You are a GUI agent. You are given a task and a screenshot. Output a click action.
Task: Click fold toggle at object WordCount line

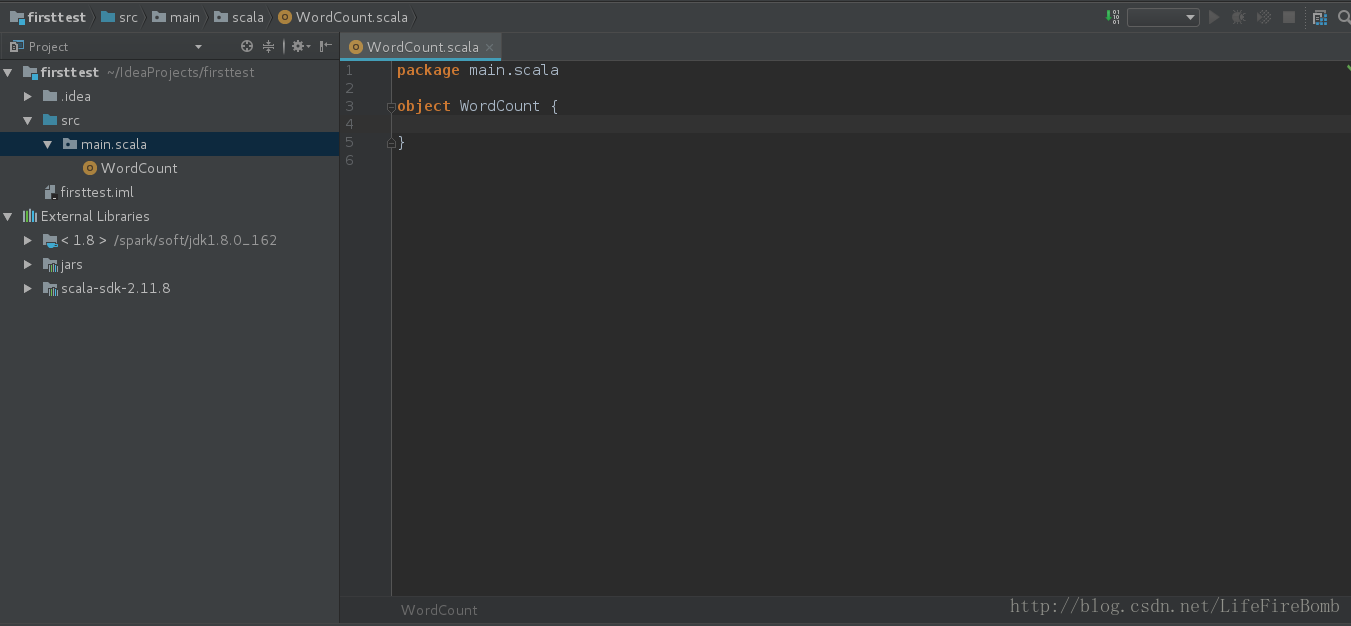point(391,107)
